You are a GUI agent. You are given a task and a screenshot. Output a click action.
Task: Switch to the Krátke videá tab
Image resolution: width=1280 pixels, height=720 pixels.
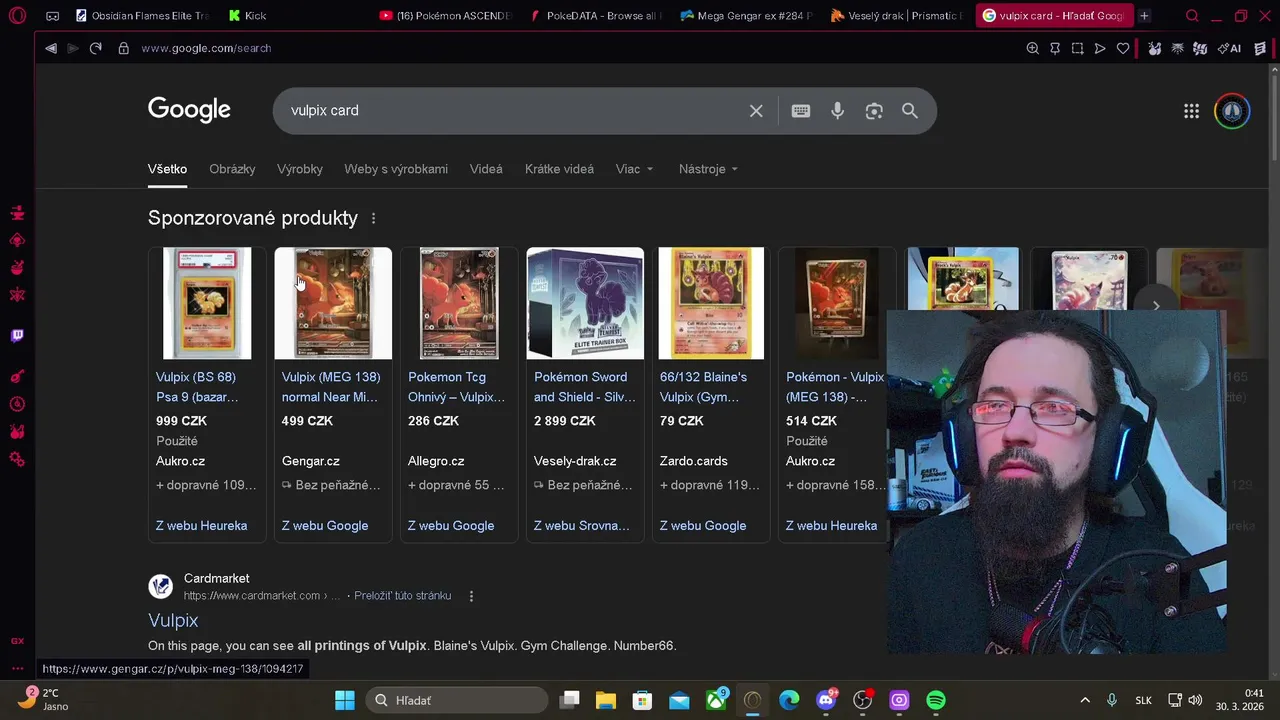click(x=559, y=169)
